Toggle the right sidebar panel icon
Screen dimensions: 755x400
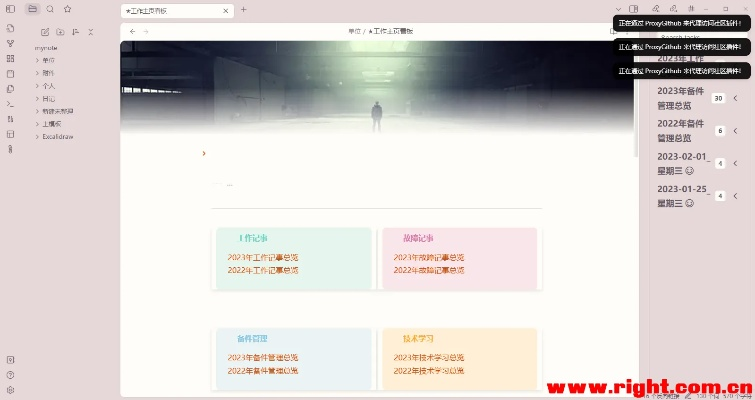point(634,9)
